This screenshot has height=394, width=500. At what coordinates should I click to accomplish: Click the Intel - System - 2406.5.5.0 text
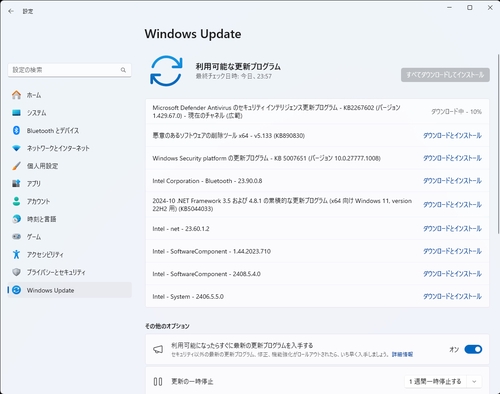tap(188, 296)
